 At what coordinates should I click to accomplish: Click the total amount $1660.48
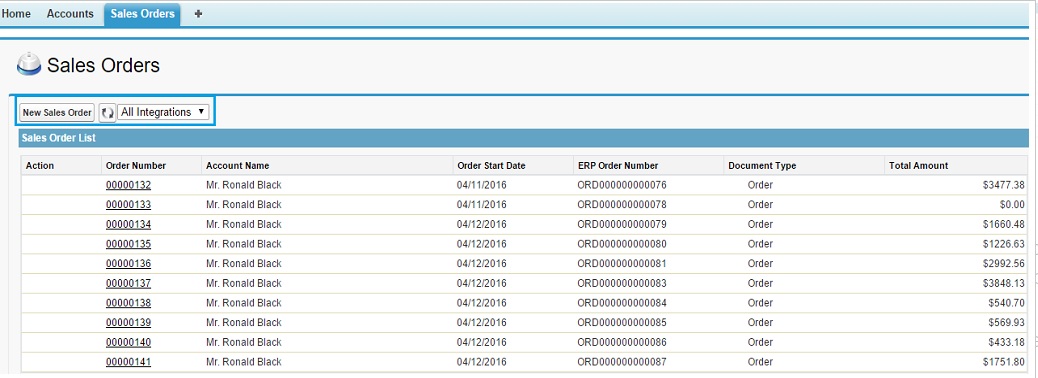1004,224
